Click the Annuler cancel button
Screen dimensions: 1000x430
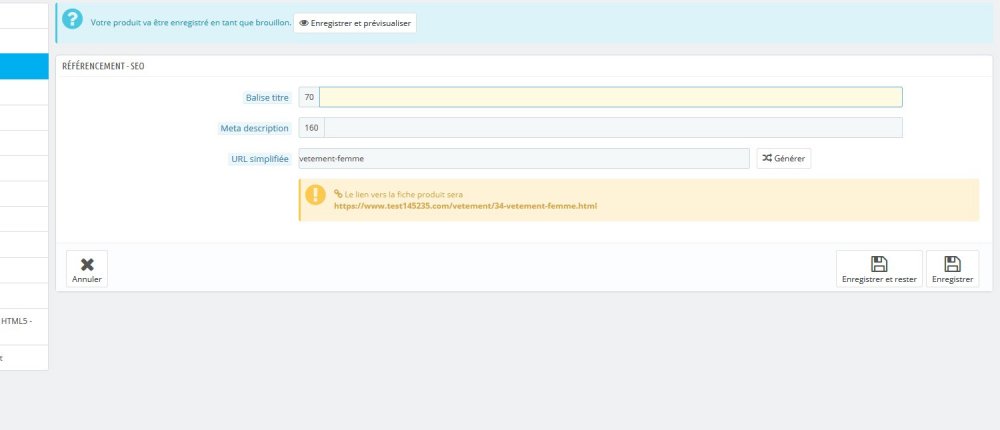tap(87, 269)
